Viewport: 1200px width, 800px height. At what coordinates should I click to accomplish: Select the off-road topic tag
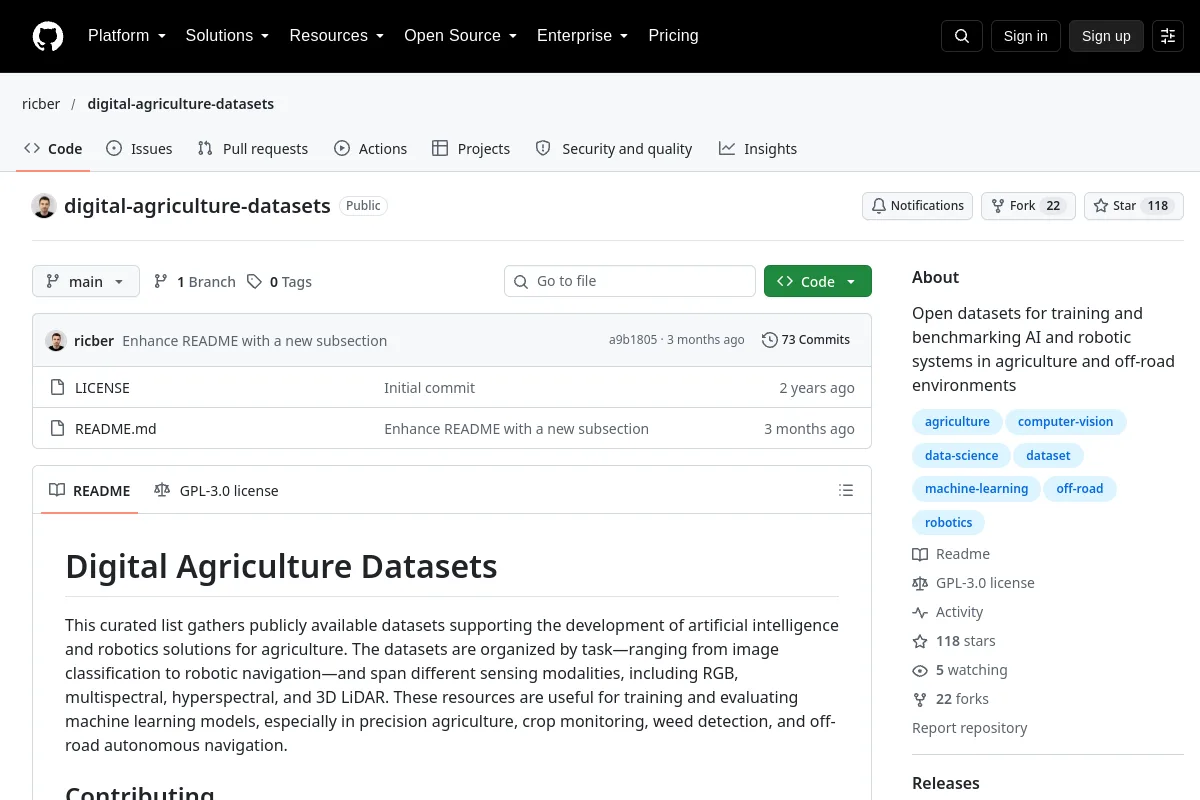(x=1080, y=489)
